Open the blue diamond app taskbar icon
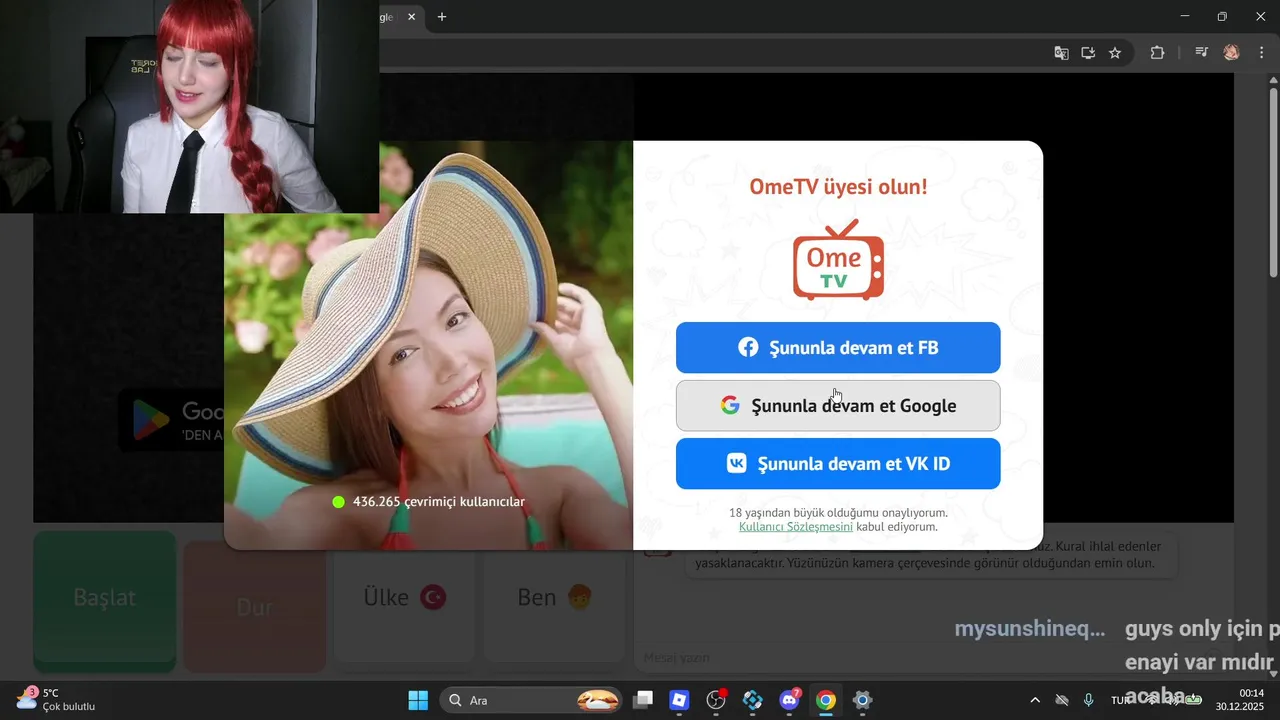The height and width of the screenshot is (720, 1280). 753,700
